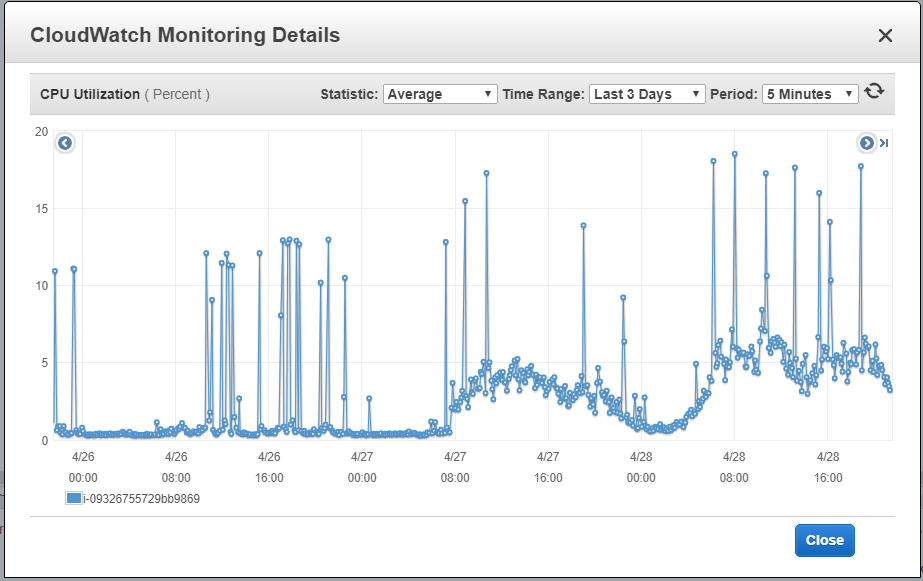The height and width of the screenshot is (581, 923).
Task: Click the 4/26 00:00 x-axis label
Action: (83, 466)
